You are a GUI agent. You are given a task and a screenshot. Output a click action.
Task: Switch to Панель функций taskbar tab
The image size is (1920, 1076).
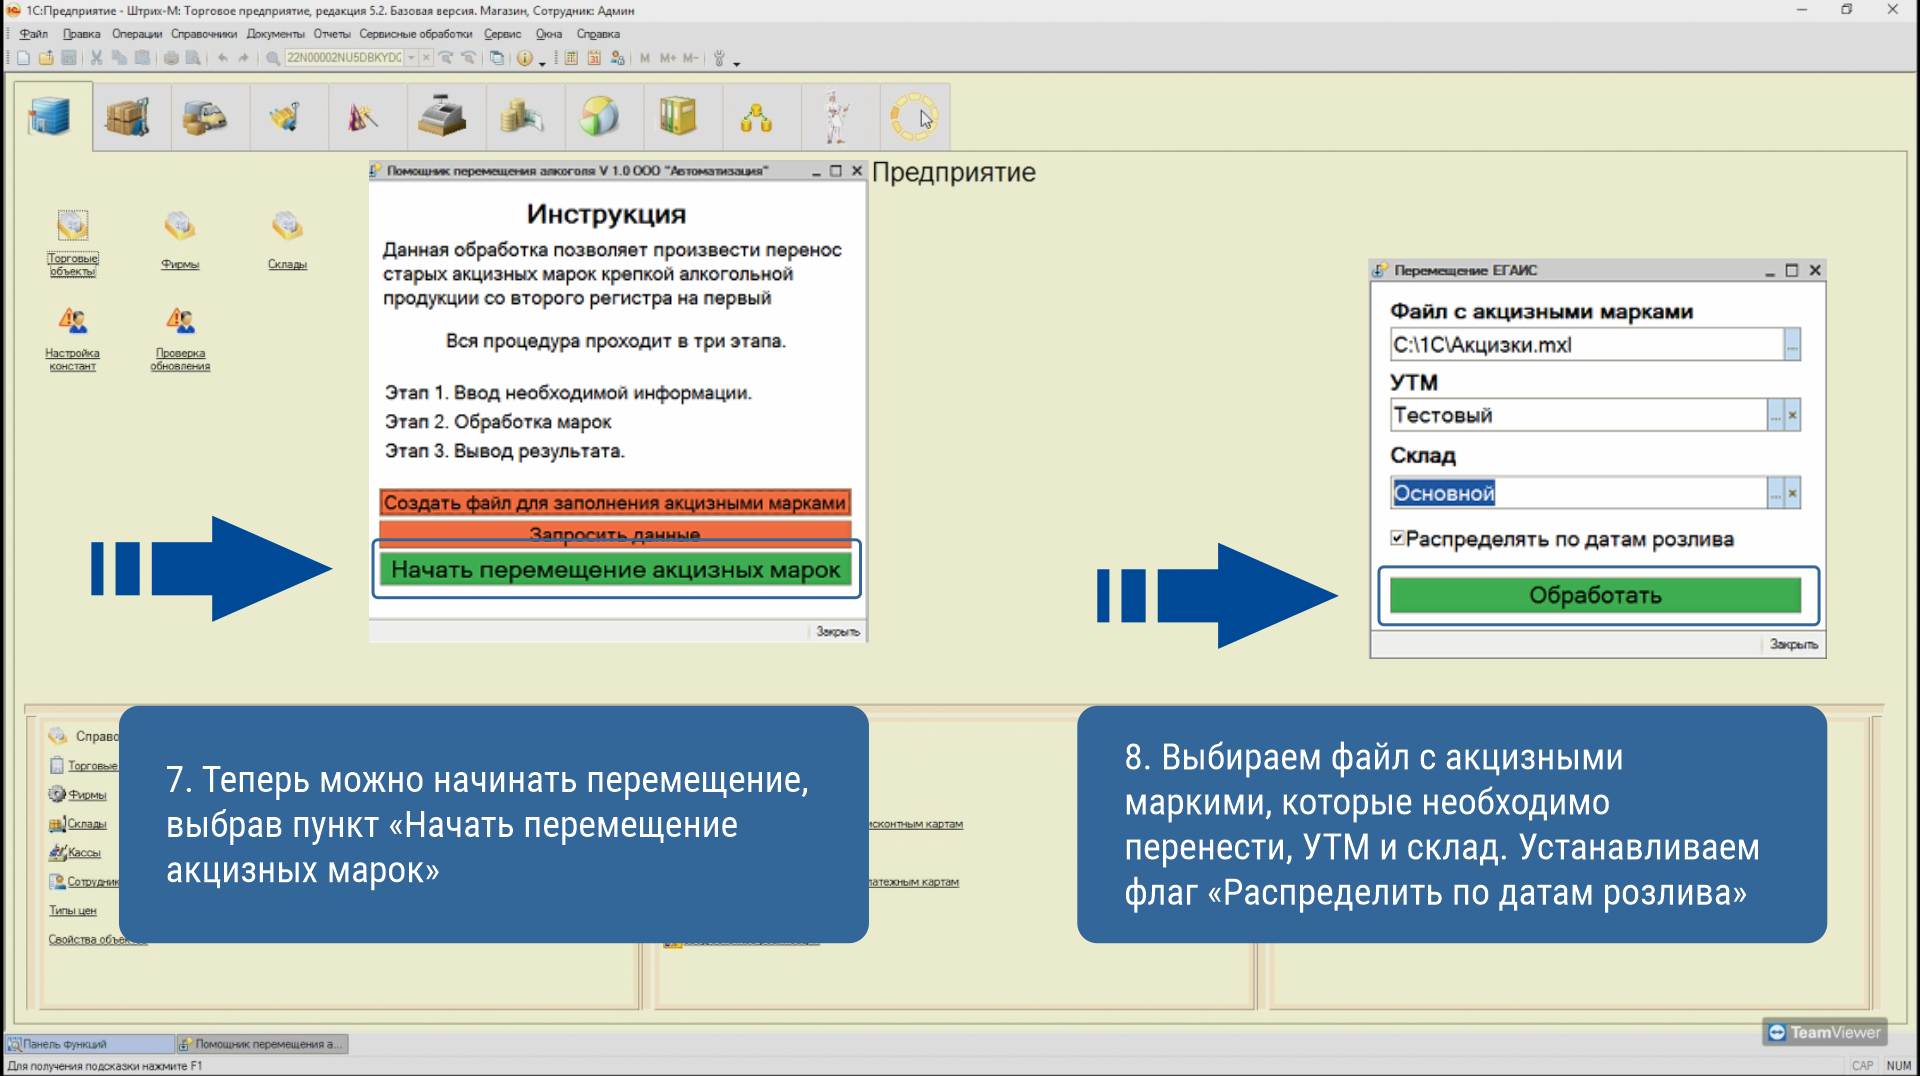pyautogui.click(x=90, y=1044)
